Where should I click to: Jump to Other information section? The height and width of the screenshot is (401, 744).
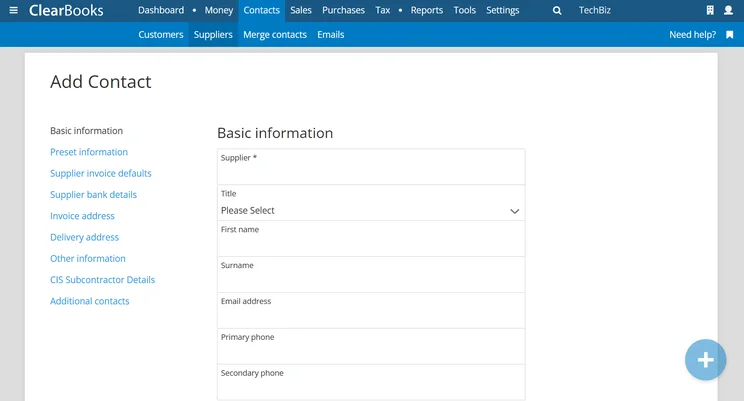point(88,258)
